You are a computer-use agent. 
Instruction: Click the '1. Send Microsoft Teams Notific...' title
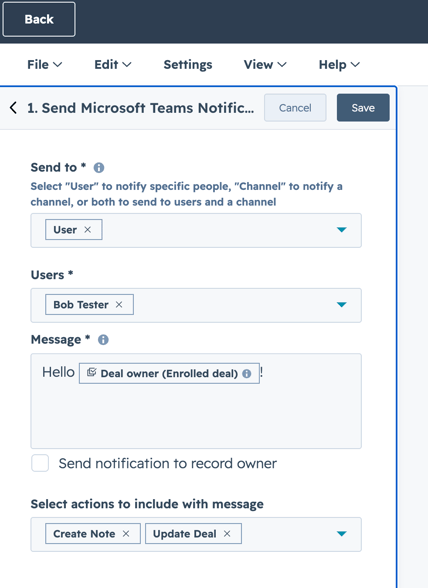pyautogui.click(x=141, y=108)
